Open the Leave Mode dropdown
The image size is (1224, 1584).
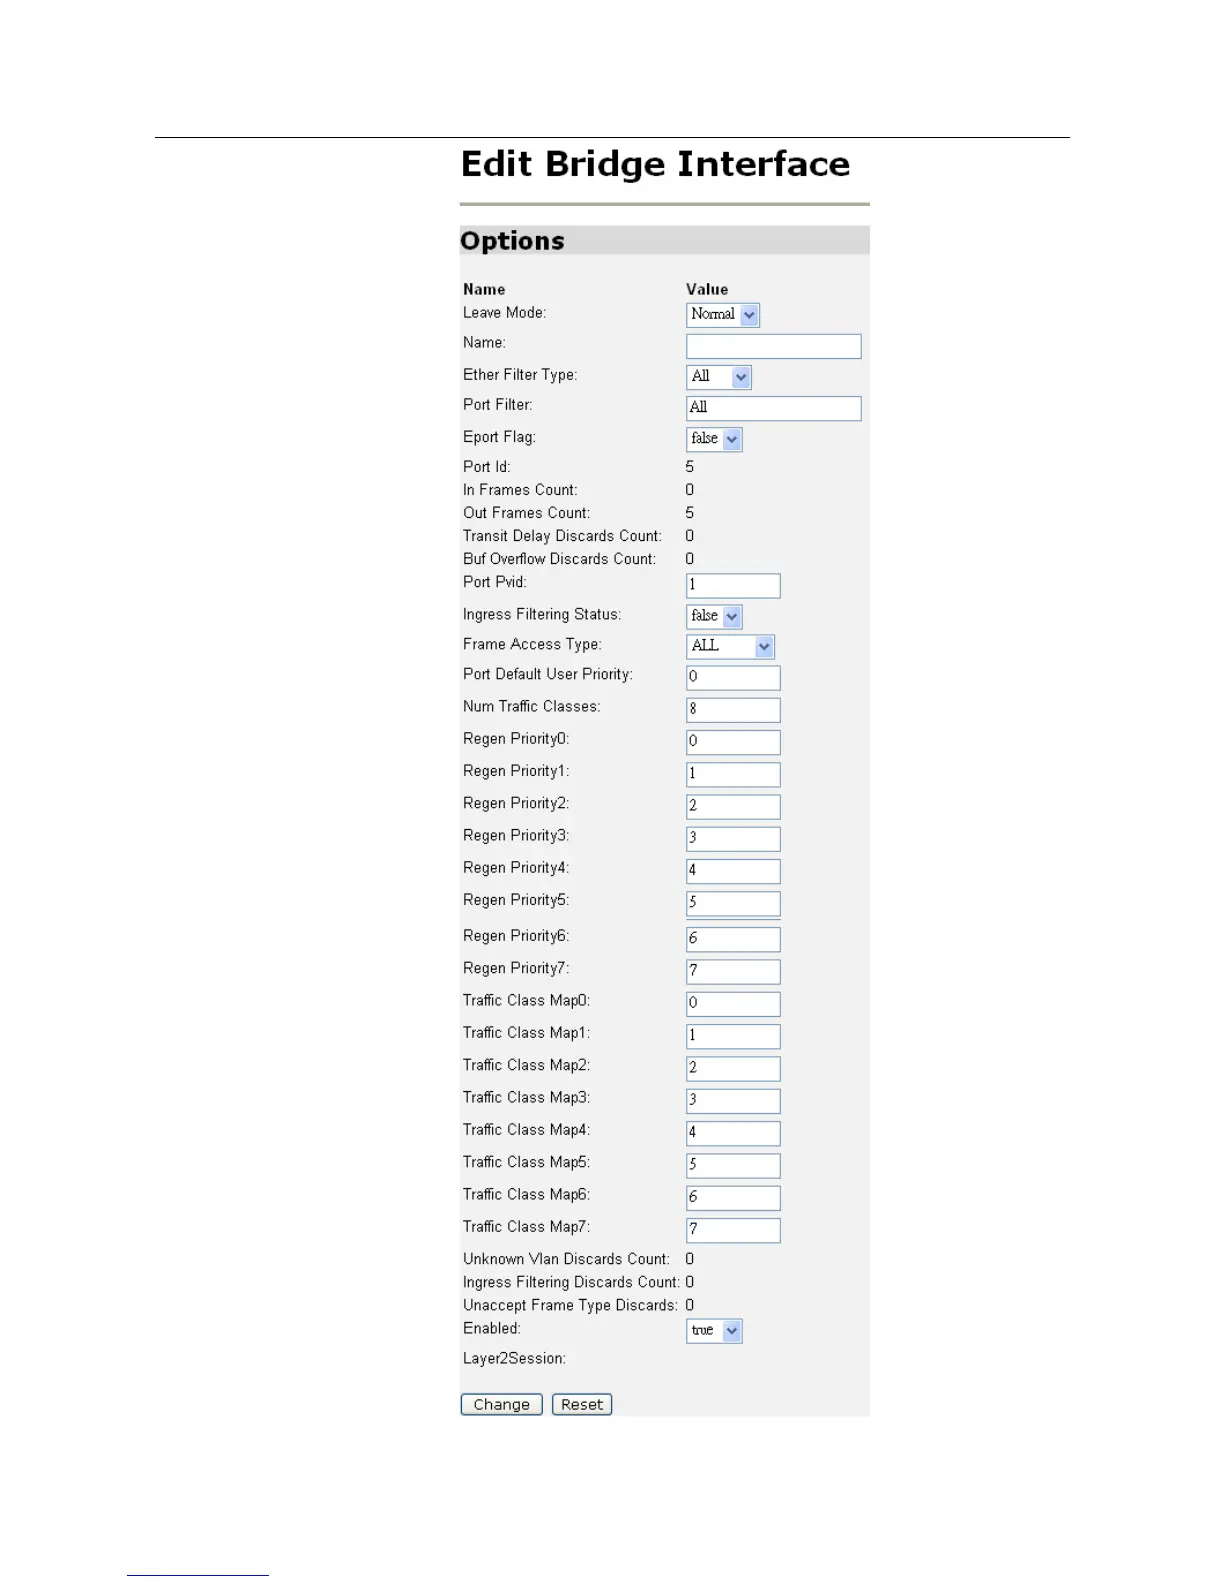click(723, 315)
